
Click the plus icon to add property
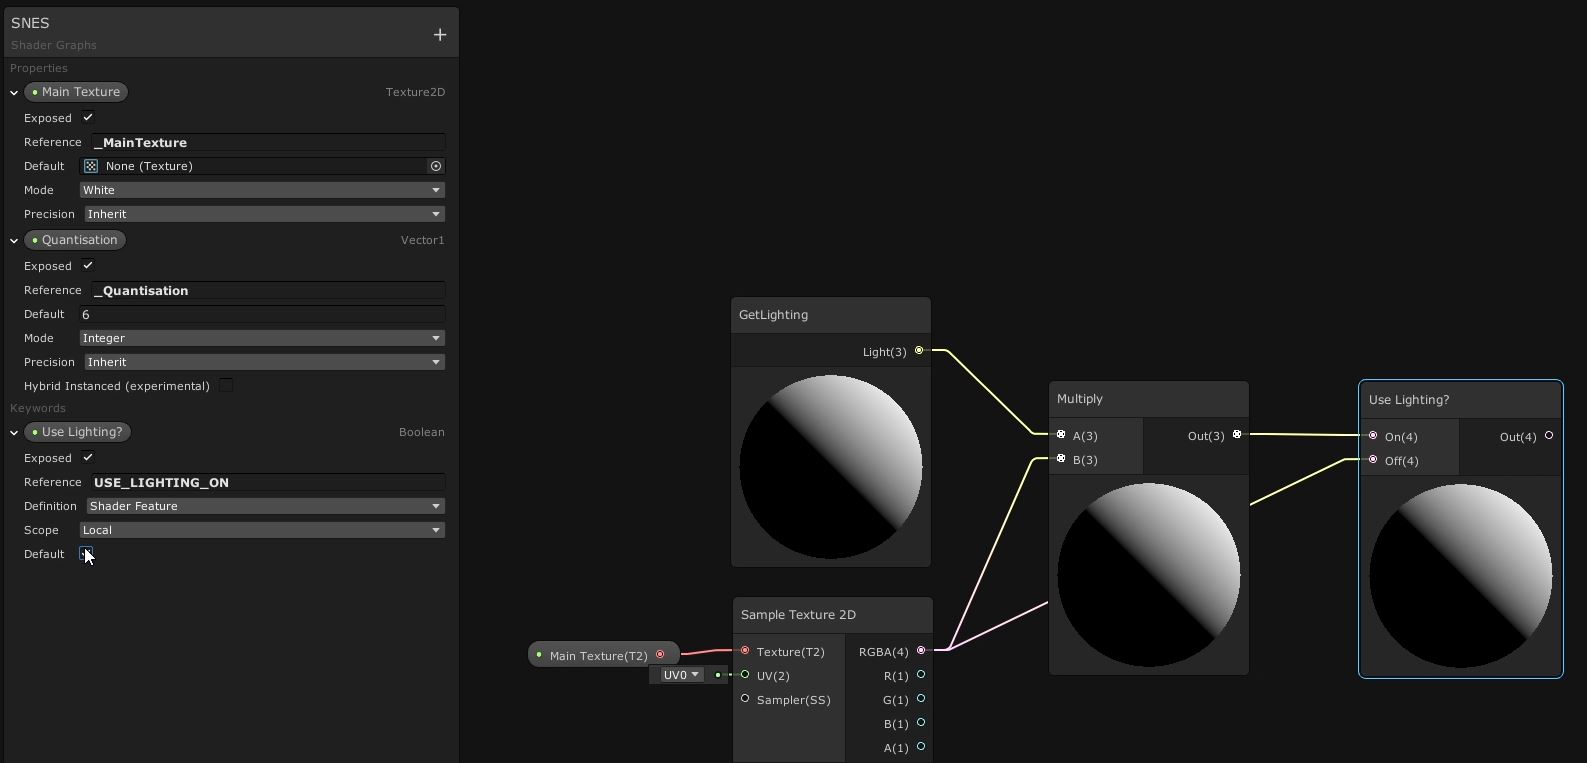point(440,35)
